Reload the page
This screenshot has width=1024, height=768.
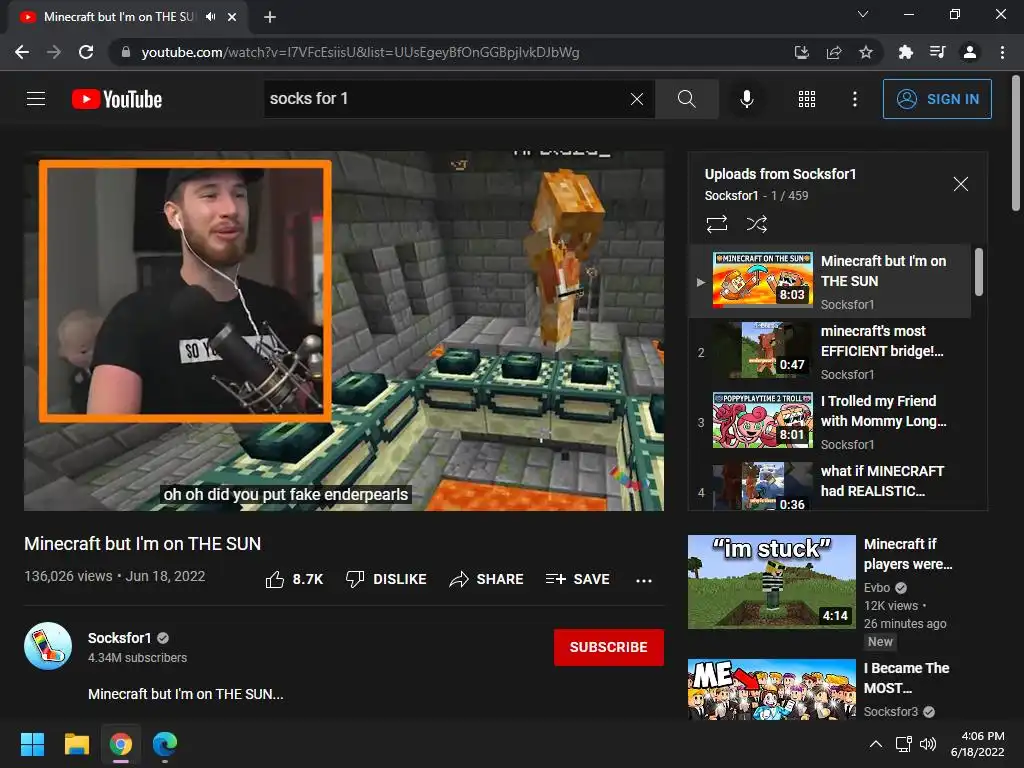[x=86, y=52]
